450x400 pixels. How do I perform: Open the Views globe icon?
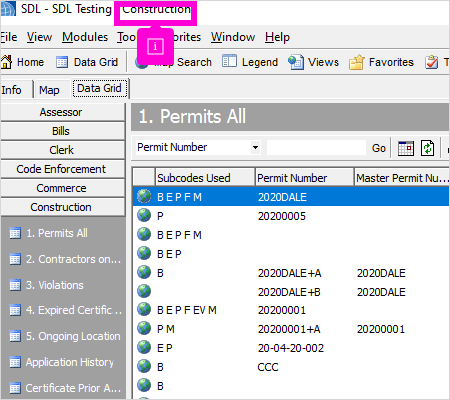pyautogui.click(x=296, y=62)
